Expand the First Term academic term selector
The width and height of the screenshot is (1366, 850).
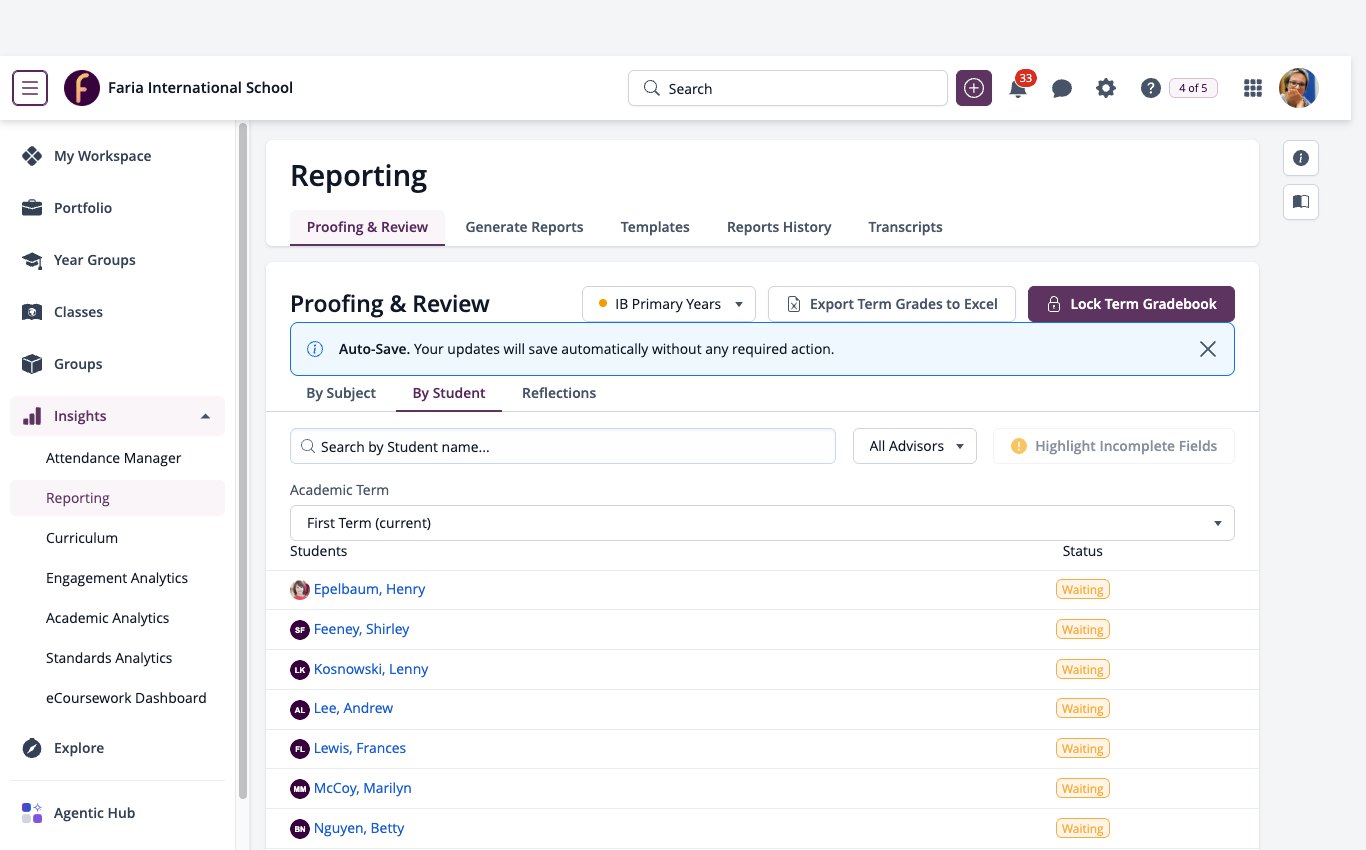tap(762, 523)
